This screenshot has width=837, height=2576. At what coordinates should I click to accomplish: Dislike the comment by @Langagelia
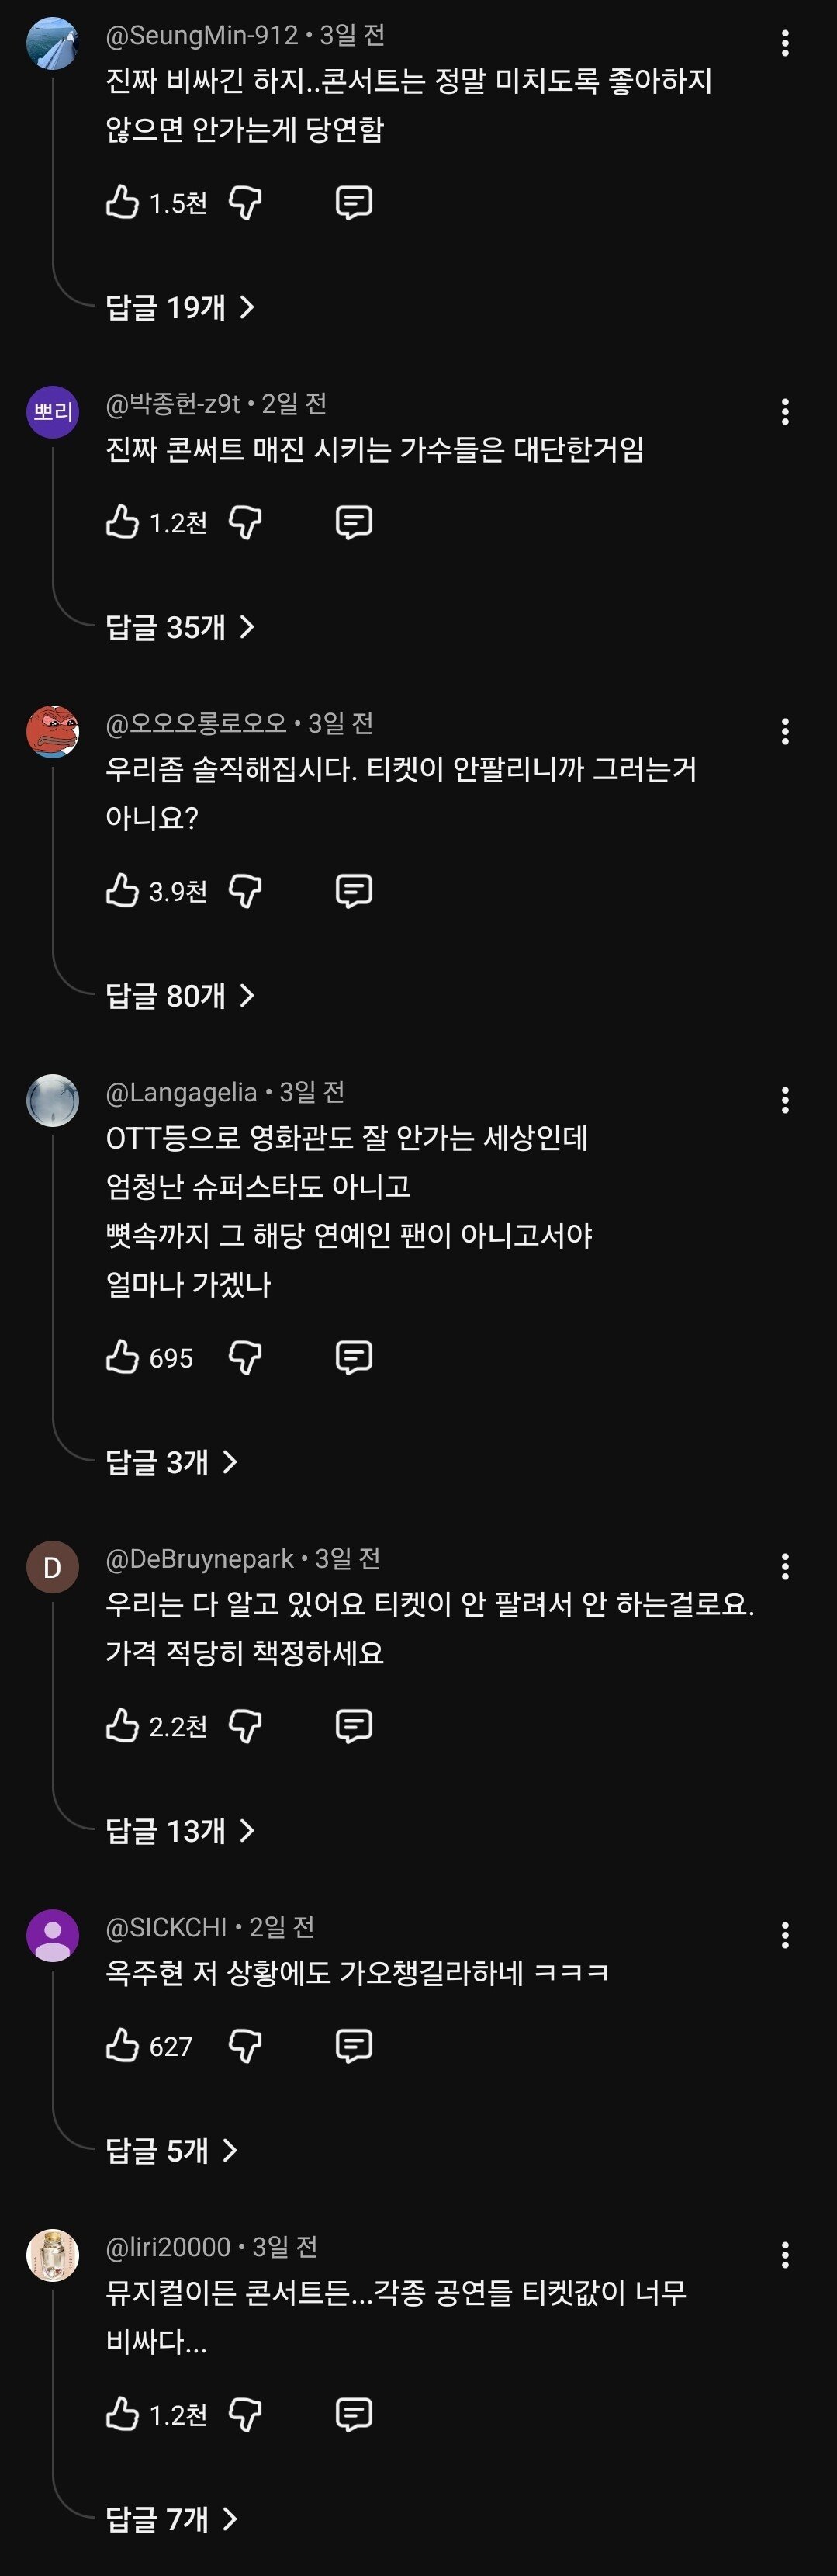point(245,1357)
